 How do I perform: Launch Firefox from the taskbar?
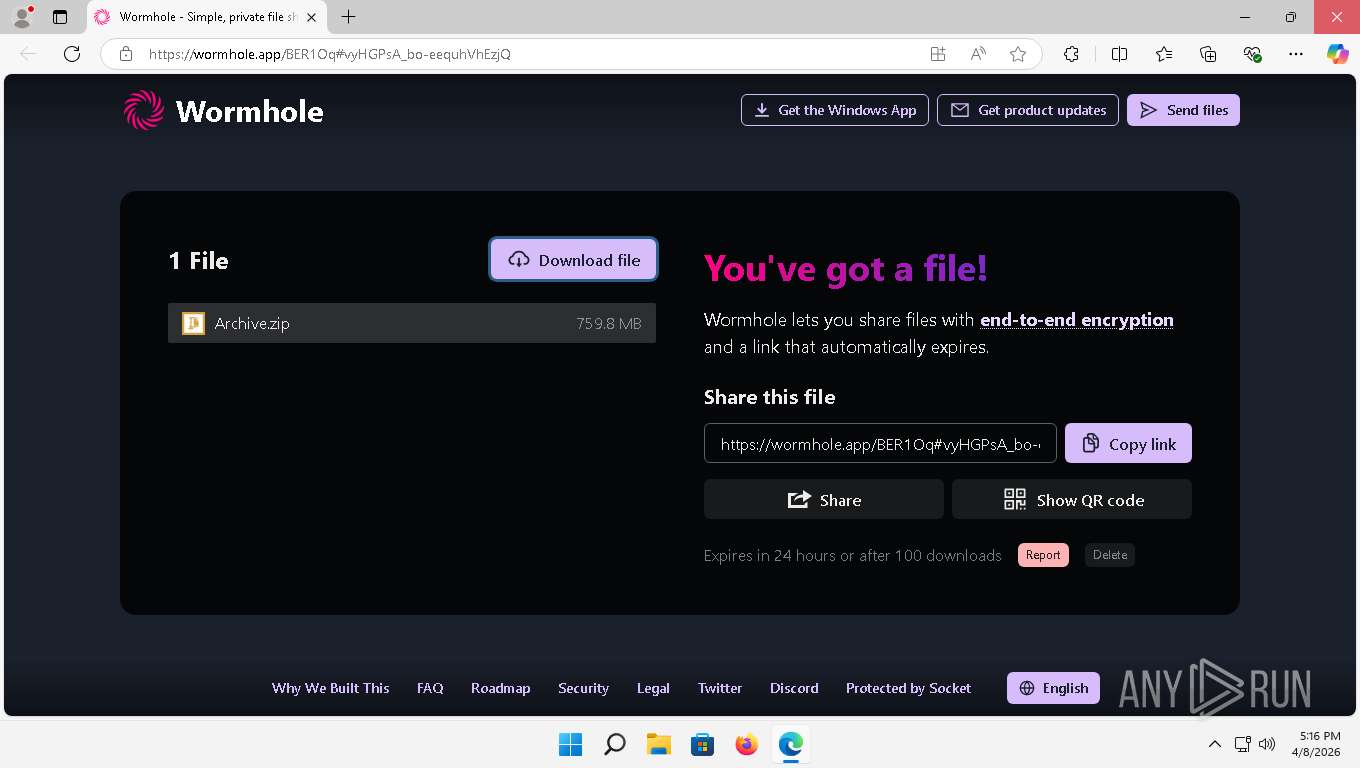tap(746, 744)
